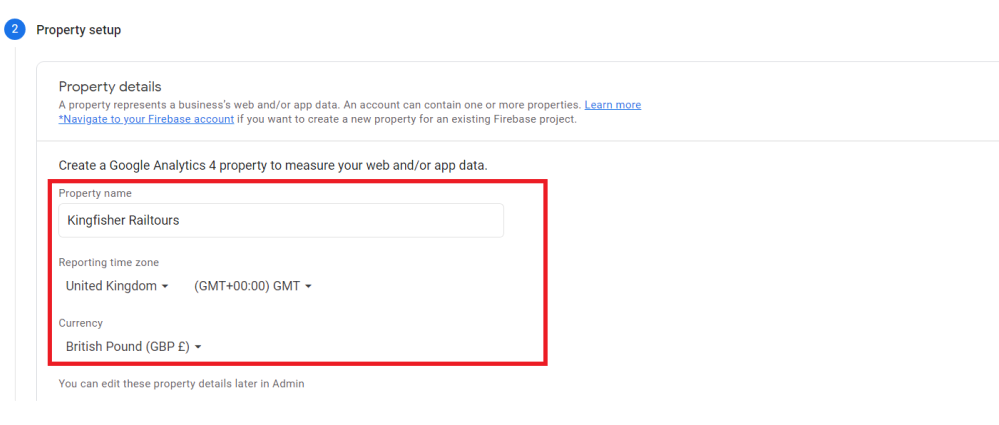Click the step 2 number circle
The height and width of the screenshot is (425, 999).
[x=14, y=30]
